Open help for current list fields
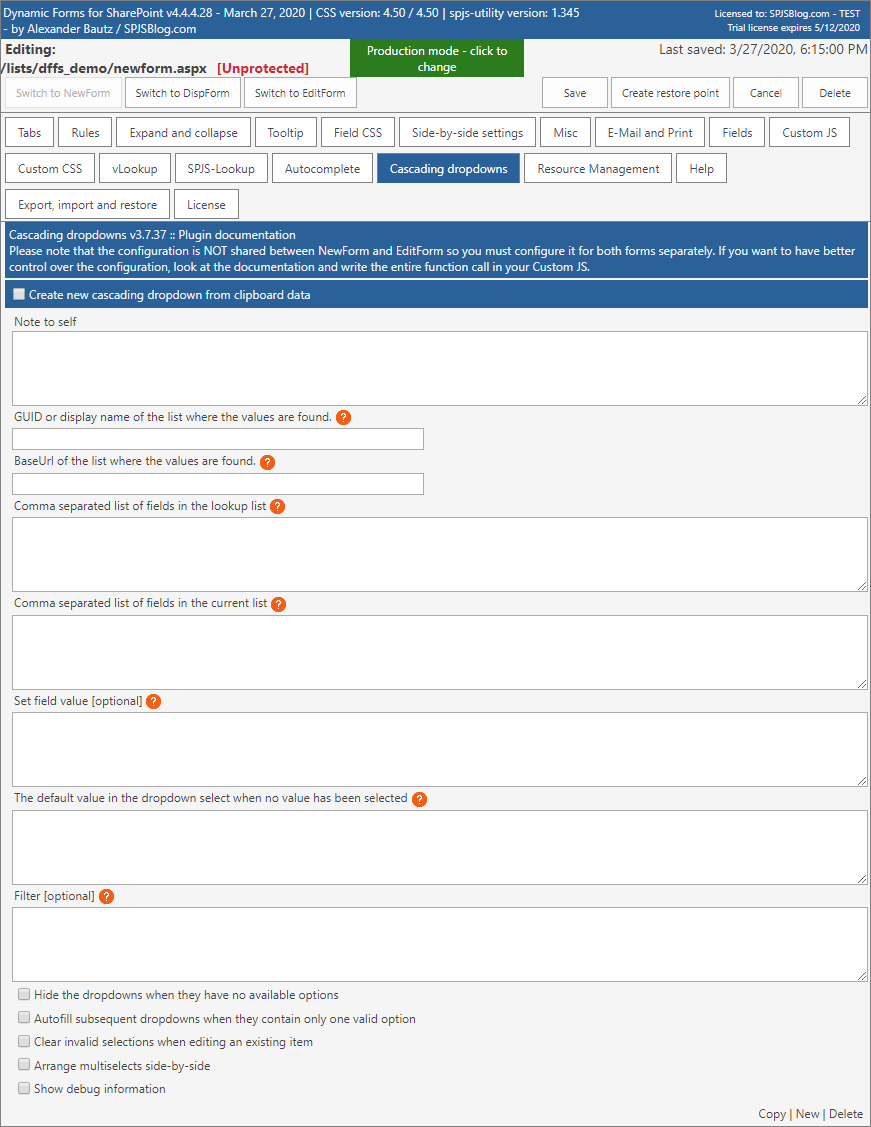871x1127 pixels. [x=279, y=604]
